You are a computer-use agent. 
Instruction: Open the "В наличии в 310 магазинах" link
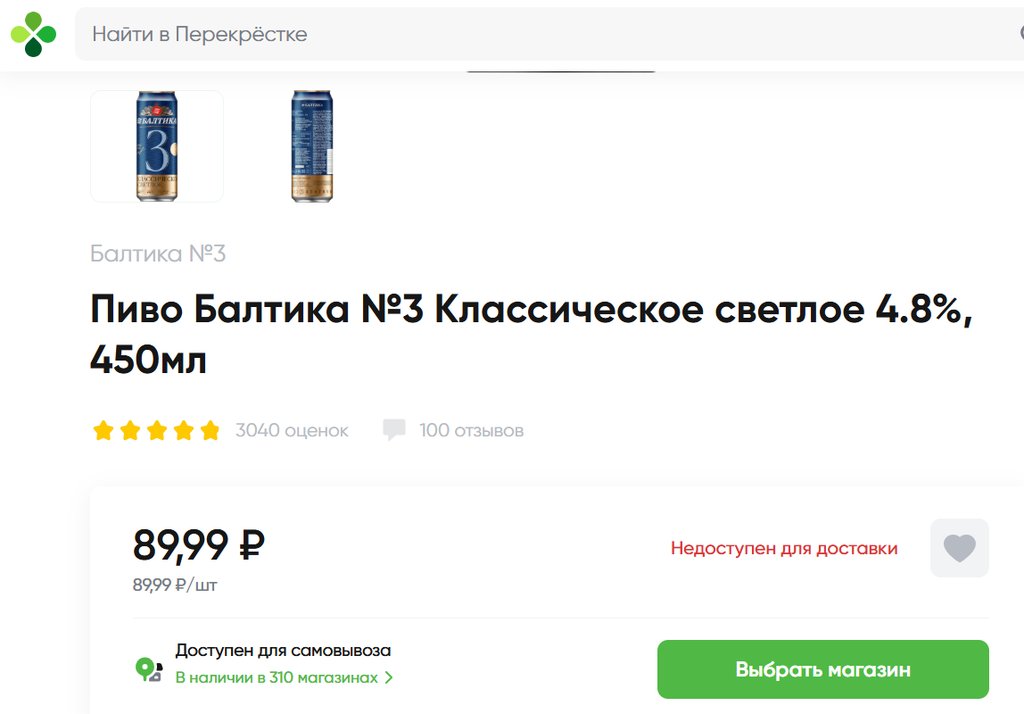click(x=277, y=678)
